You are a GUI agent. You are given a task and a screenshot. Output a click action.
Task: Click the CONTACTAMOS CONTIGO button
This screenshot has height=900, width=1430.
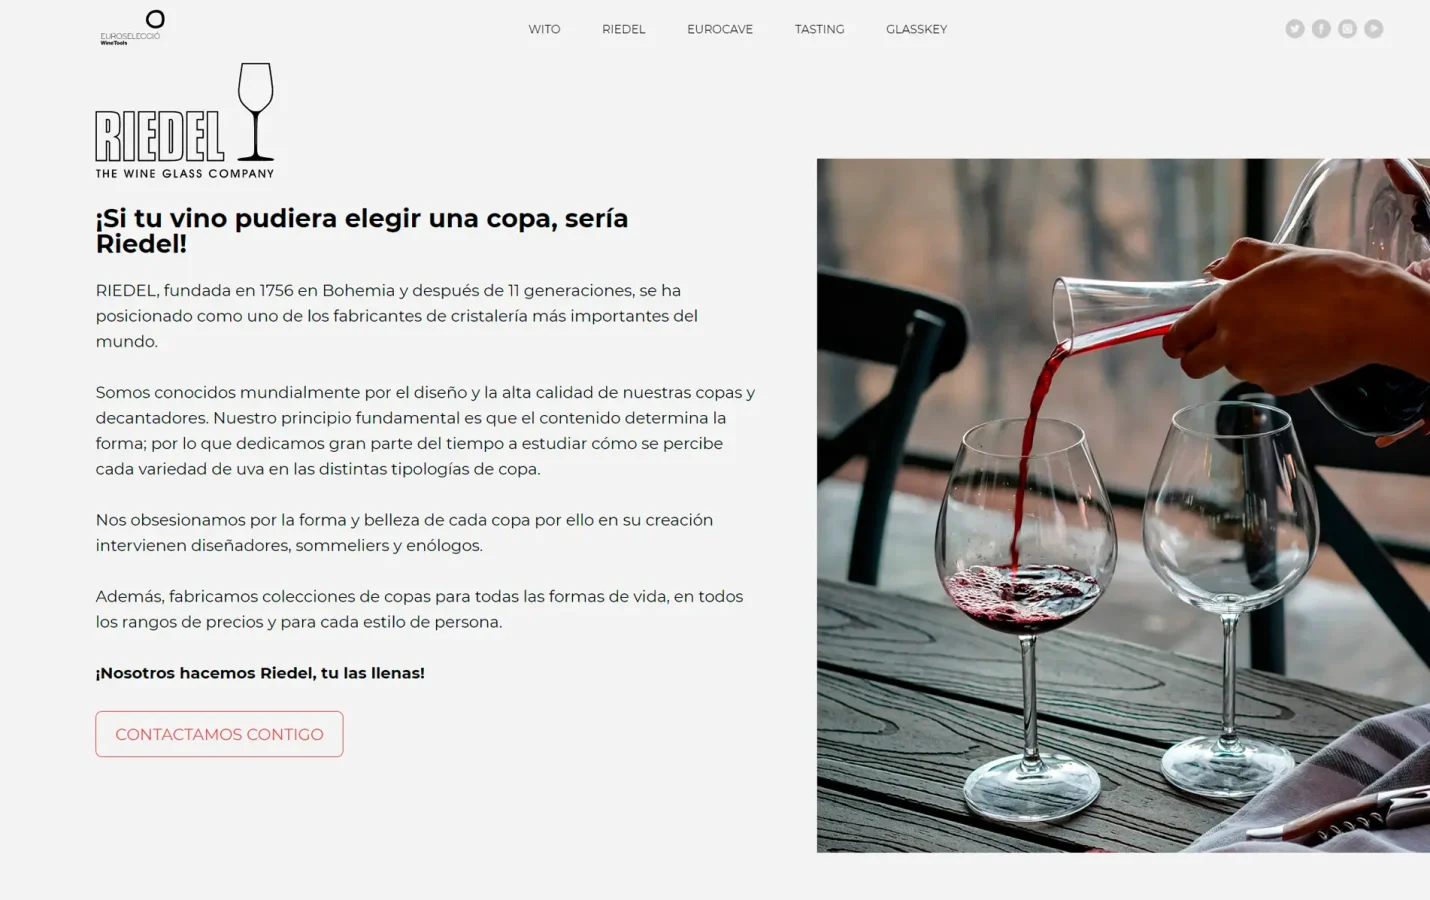219,734
